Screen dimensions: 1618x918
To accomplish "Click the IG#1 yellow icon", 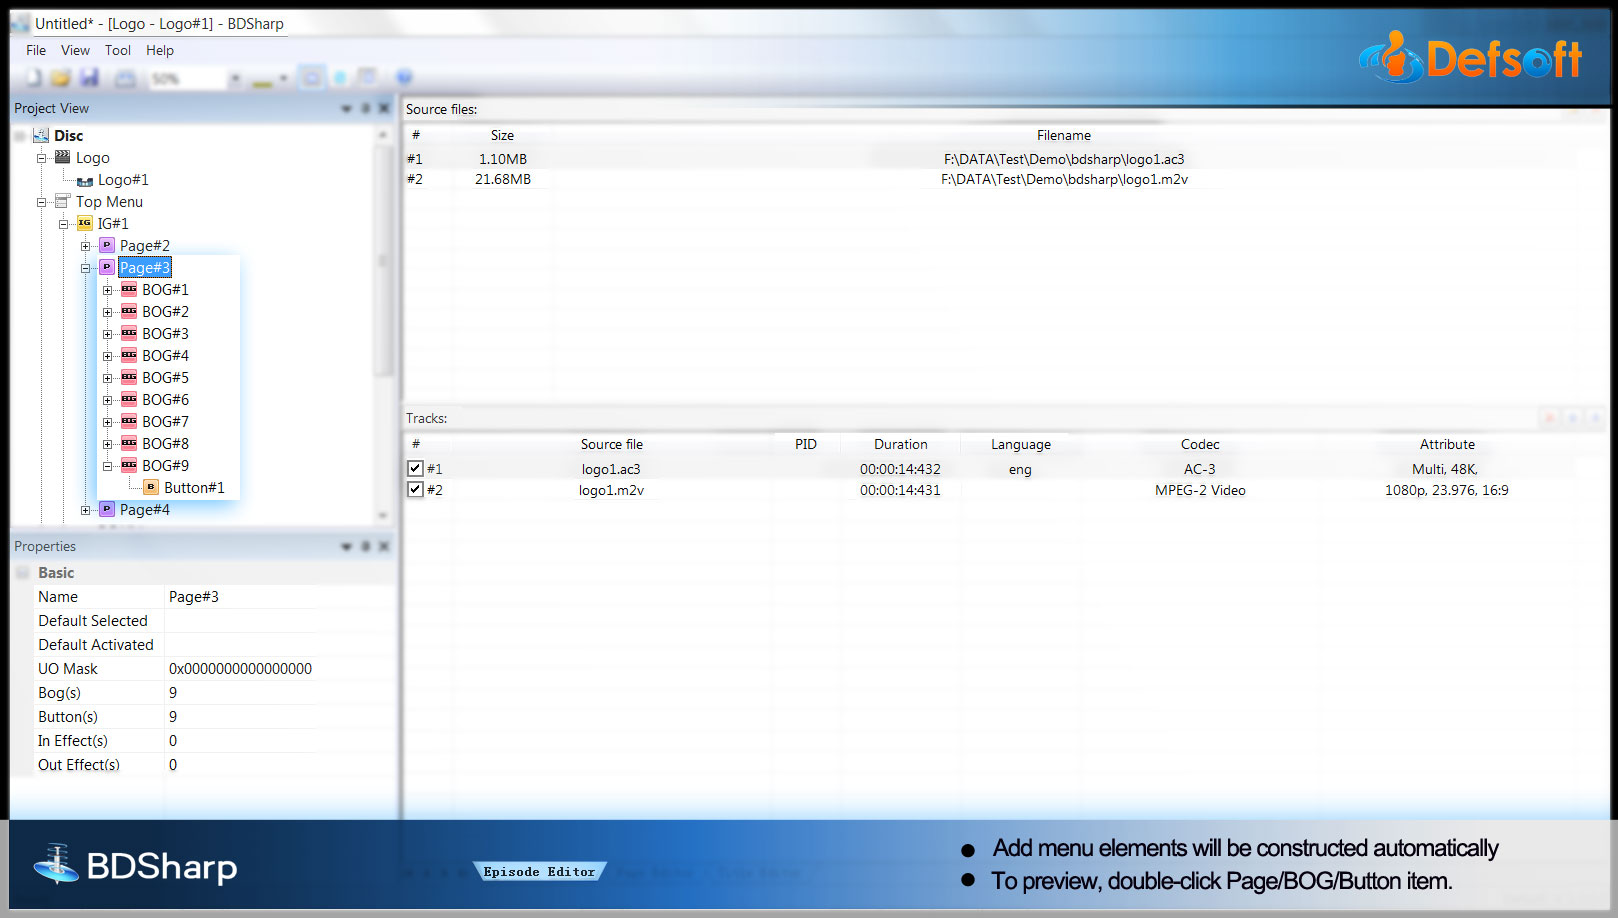I will (x=85, y=223).
